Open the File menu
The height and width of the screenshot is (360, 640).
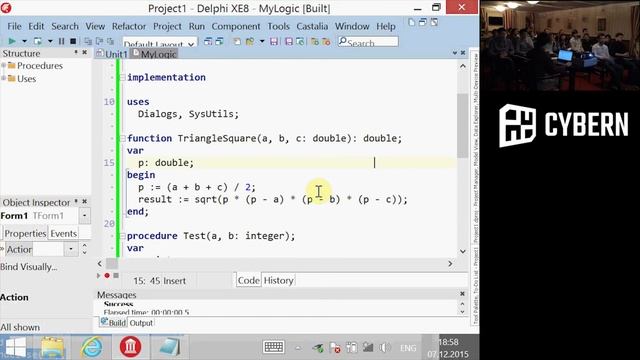tap(14, 26)
